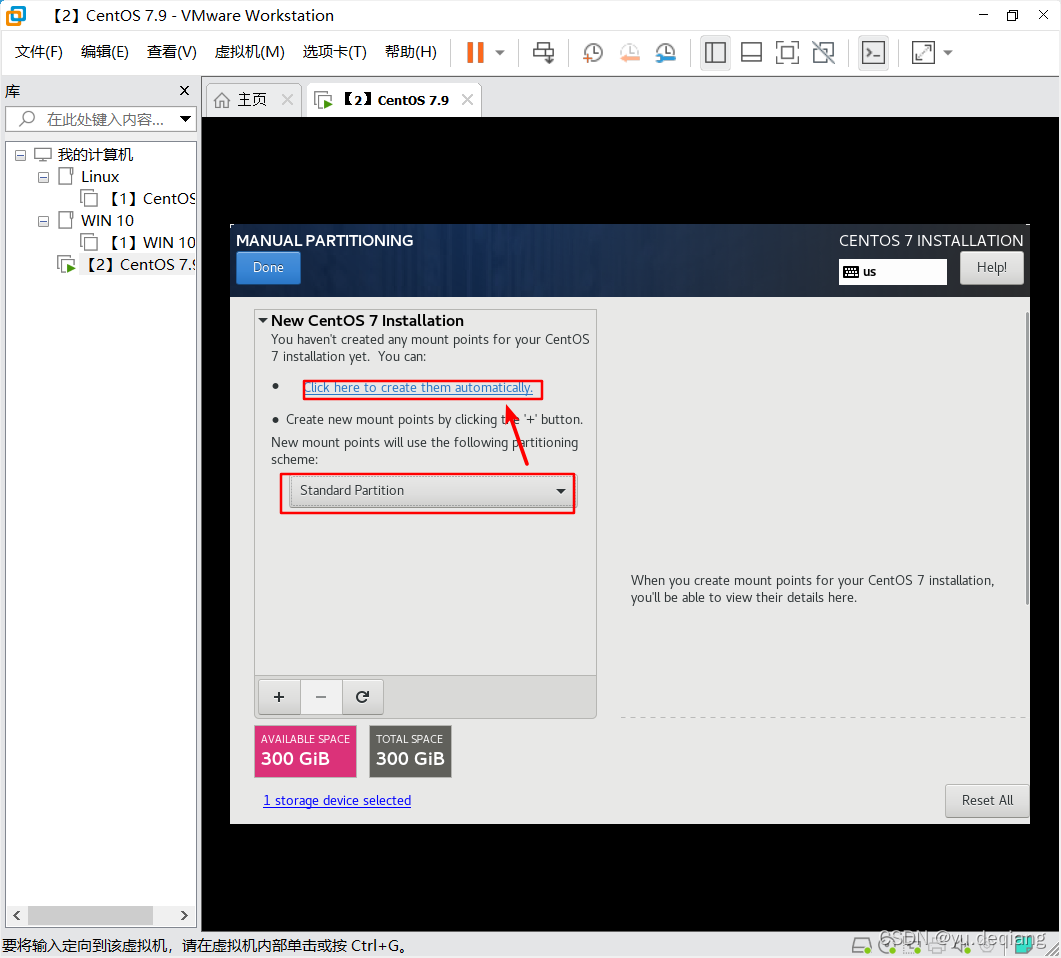Click the hard disk status icon in status bar

coord(861,945)
